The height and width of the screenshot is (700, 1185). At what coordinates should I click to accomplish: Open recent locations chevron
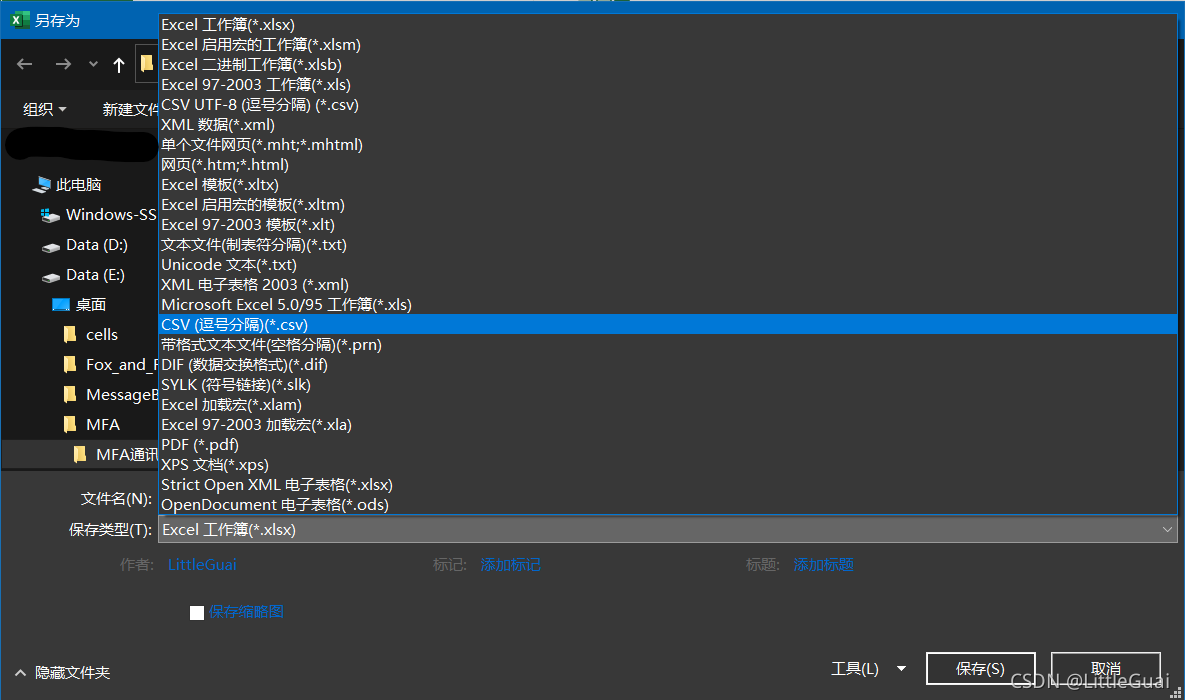click(x=93, y=64)
